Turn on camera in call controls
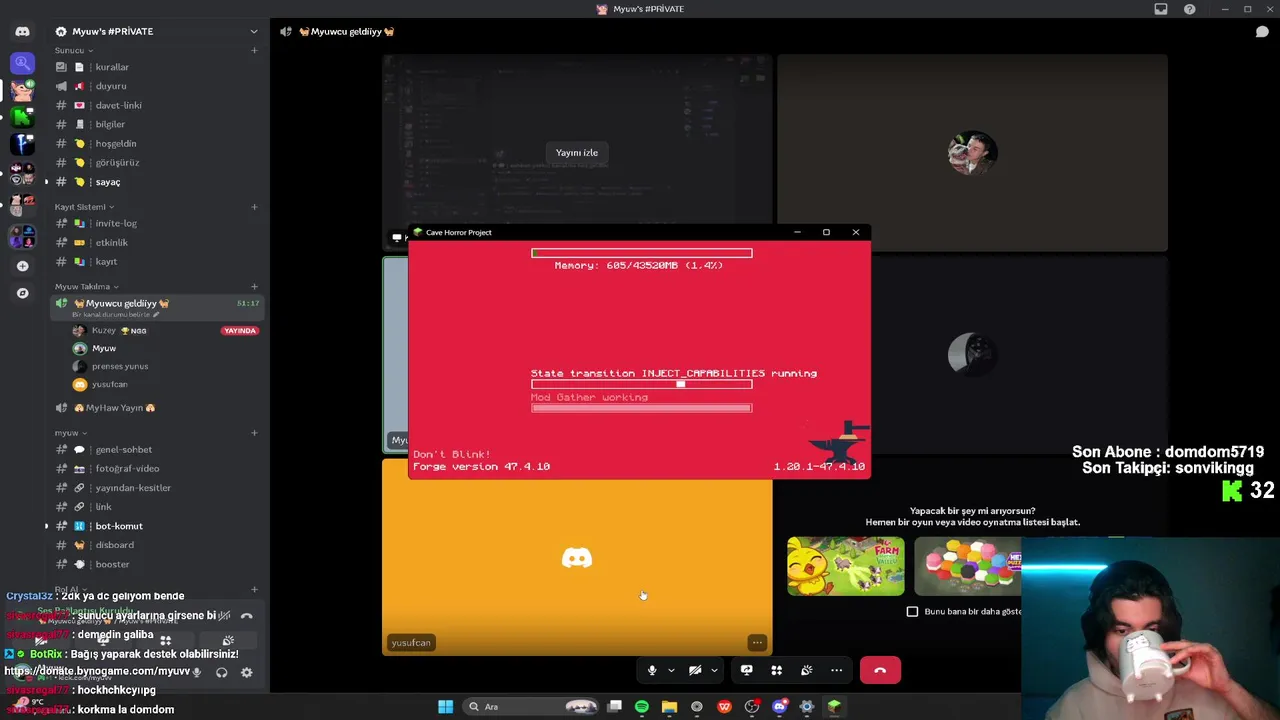 pyautogui.click(x=695, y=670)
